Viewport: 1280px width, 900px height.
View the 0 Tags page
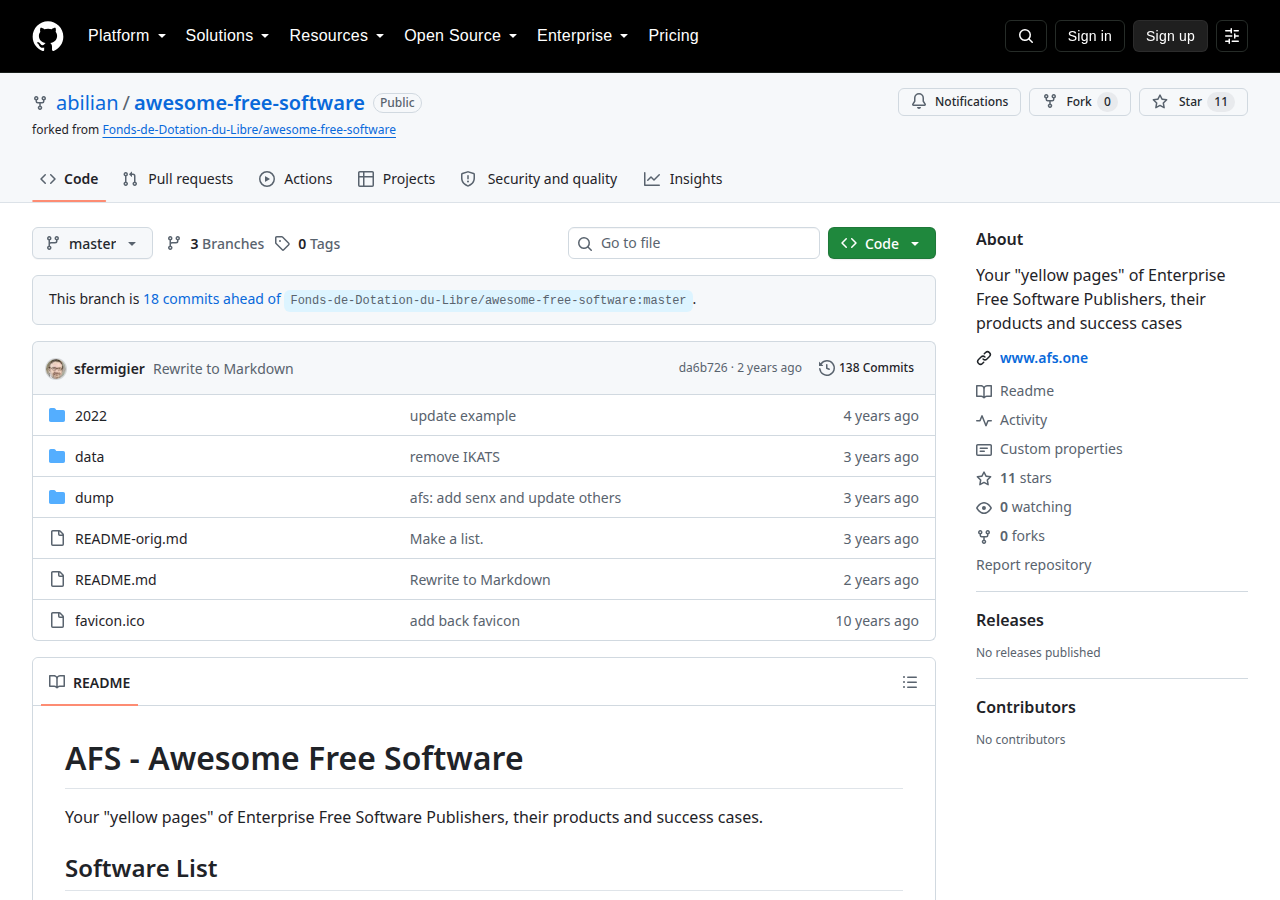(x=308, y=244)
